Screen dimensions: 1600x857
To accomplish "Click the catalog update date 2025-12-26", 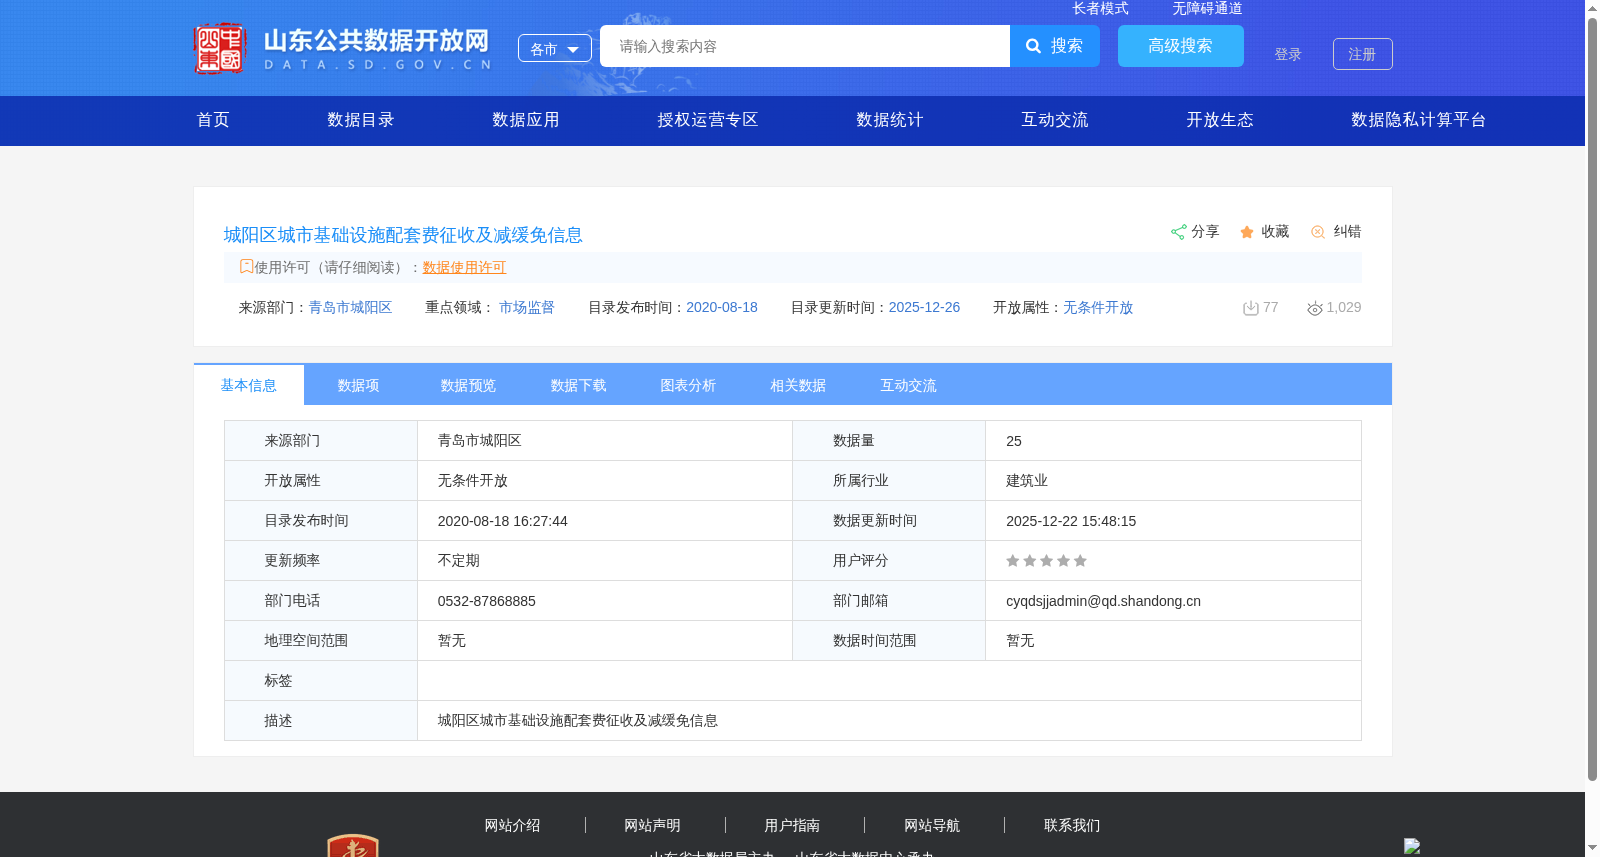I will pyautogui.click(x=925, y=307).
